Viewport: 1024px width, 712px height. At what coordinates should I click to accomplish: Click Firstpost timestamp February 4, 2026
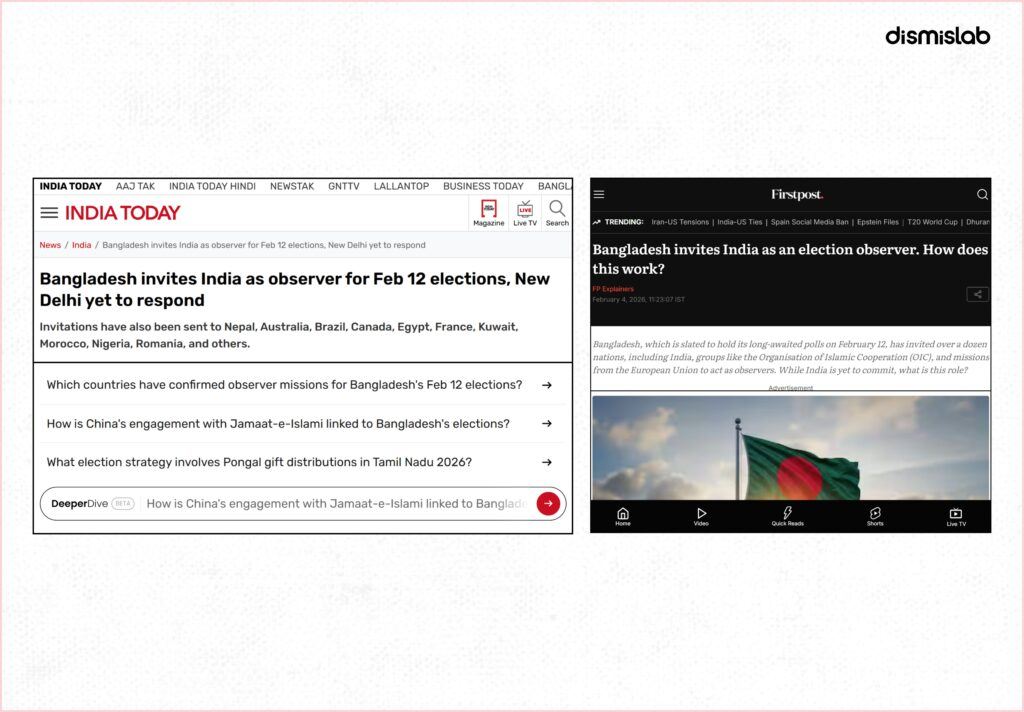click(639, 300)
